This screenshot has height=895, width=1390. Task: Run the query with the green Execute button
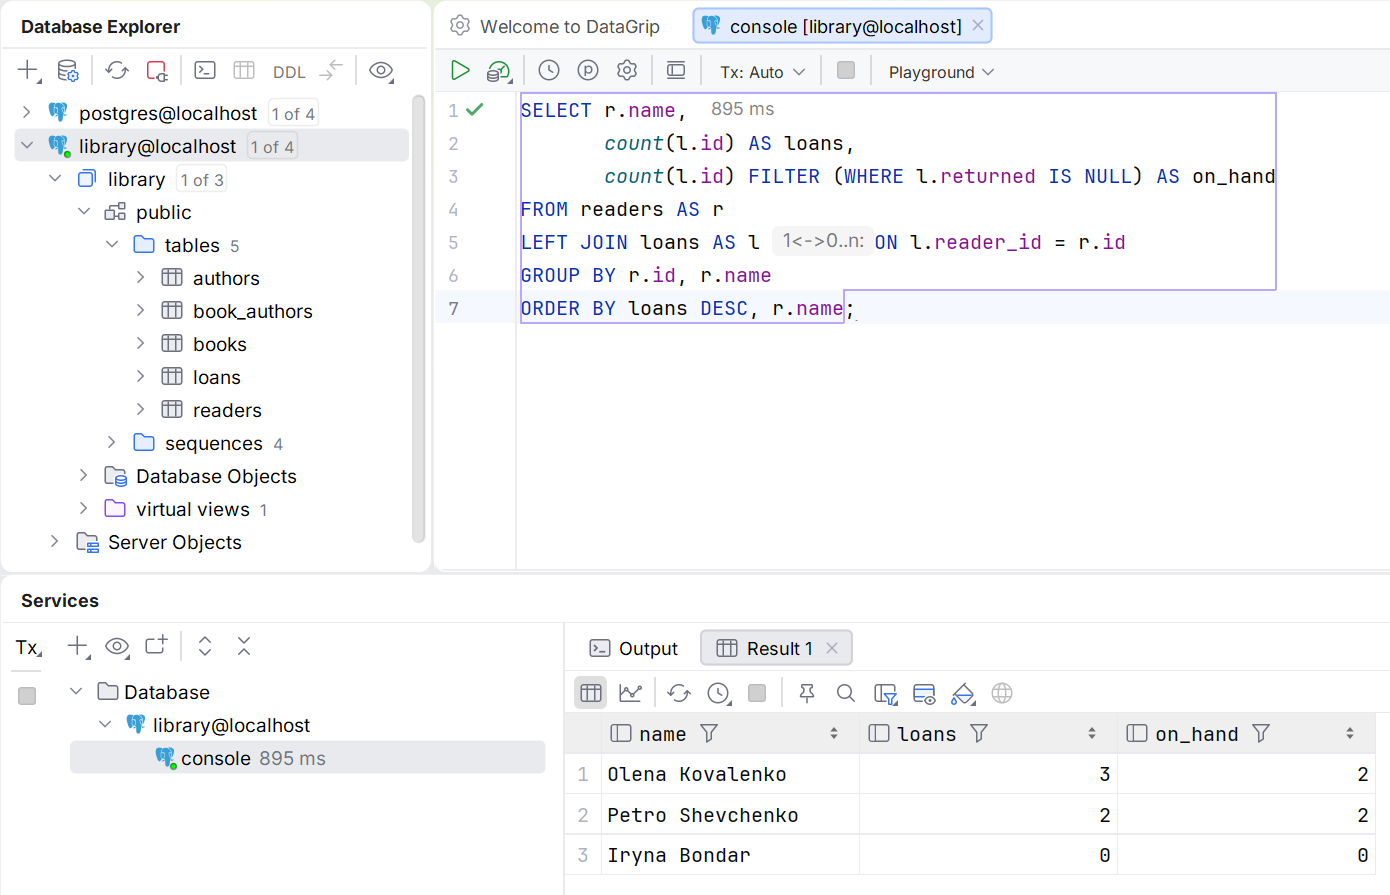coord(460,70)
